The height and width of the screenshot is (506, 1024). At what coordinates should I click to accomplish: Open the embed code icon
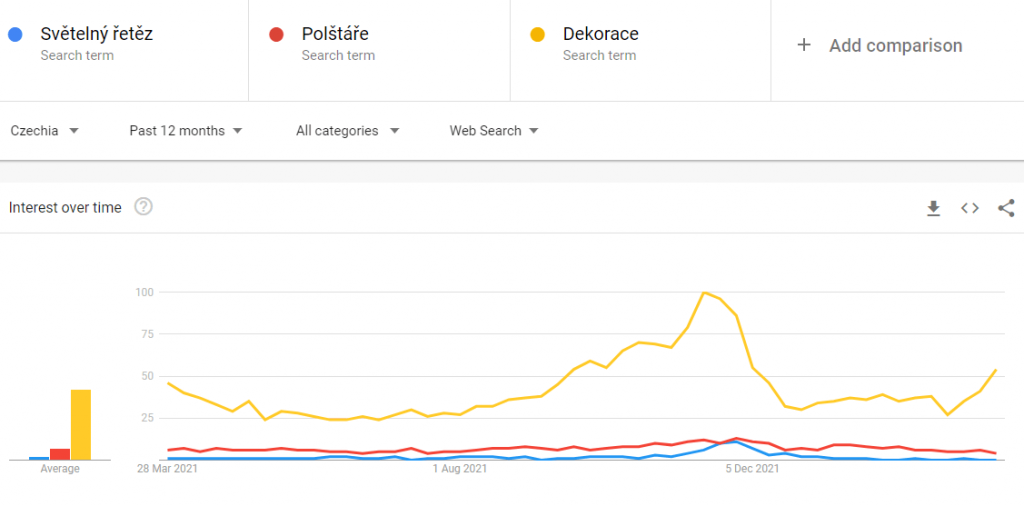[969, 208]
